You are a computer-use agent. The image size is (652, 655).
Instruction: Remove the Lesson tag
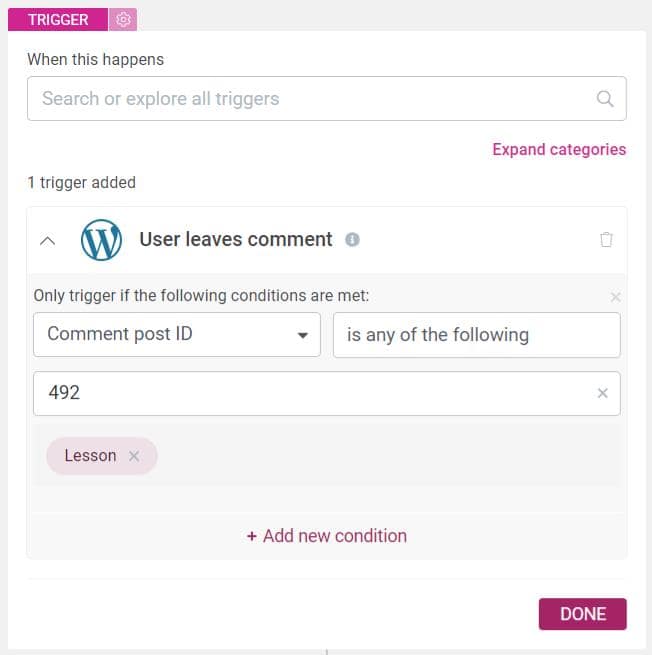(134, 456)
